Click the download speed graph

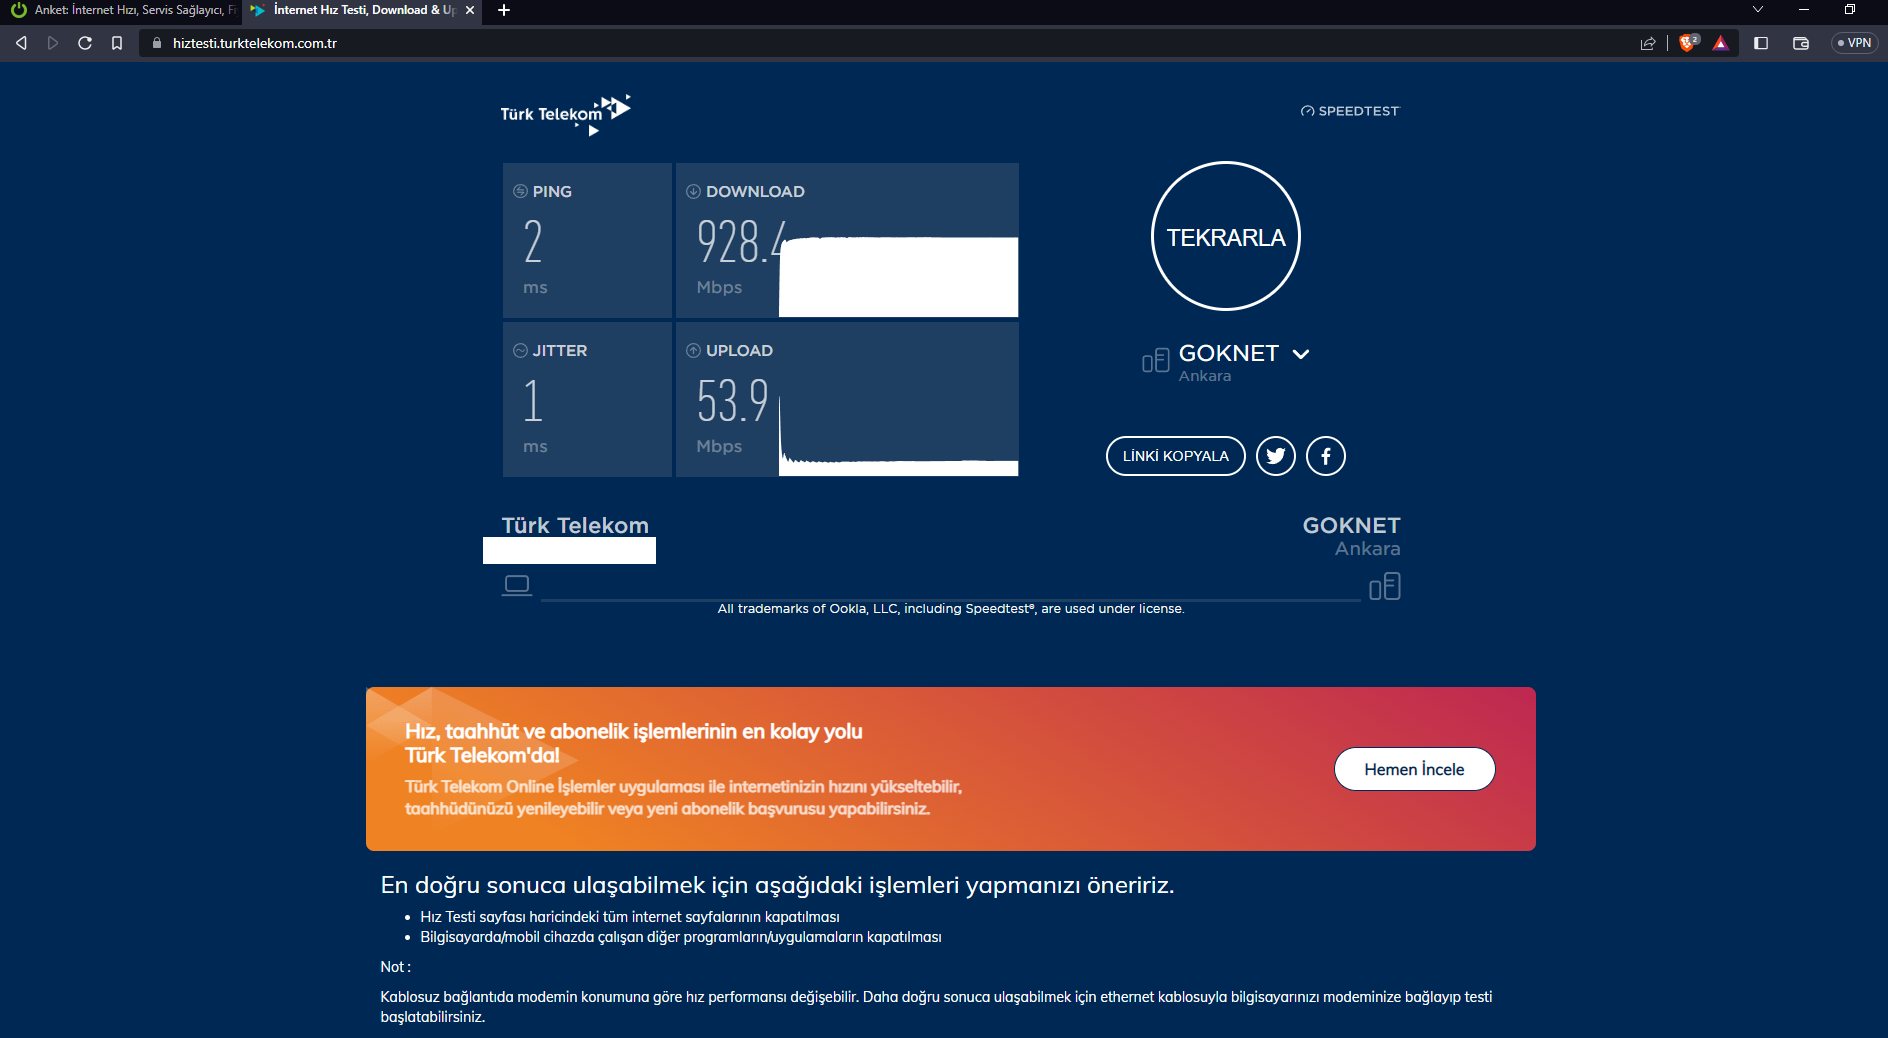point(899,276)
